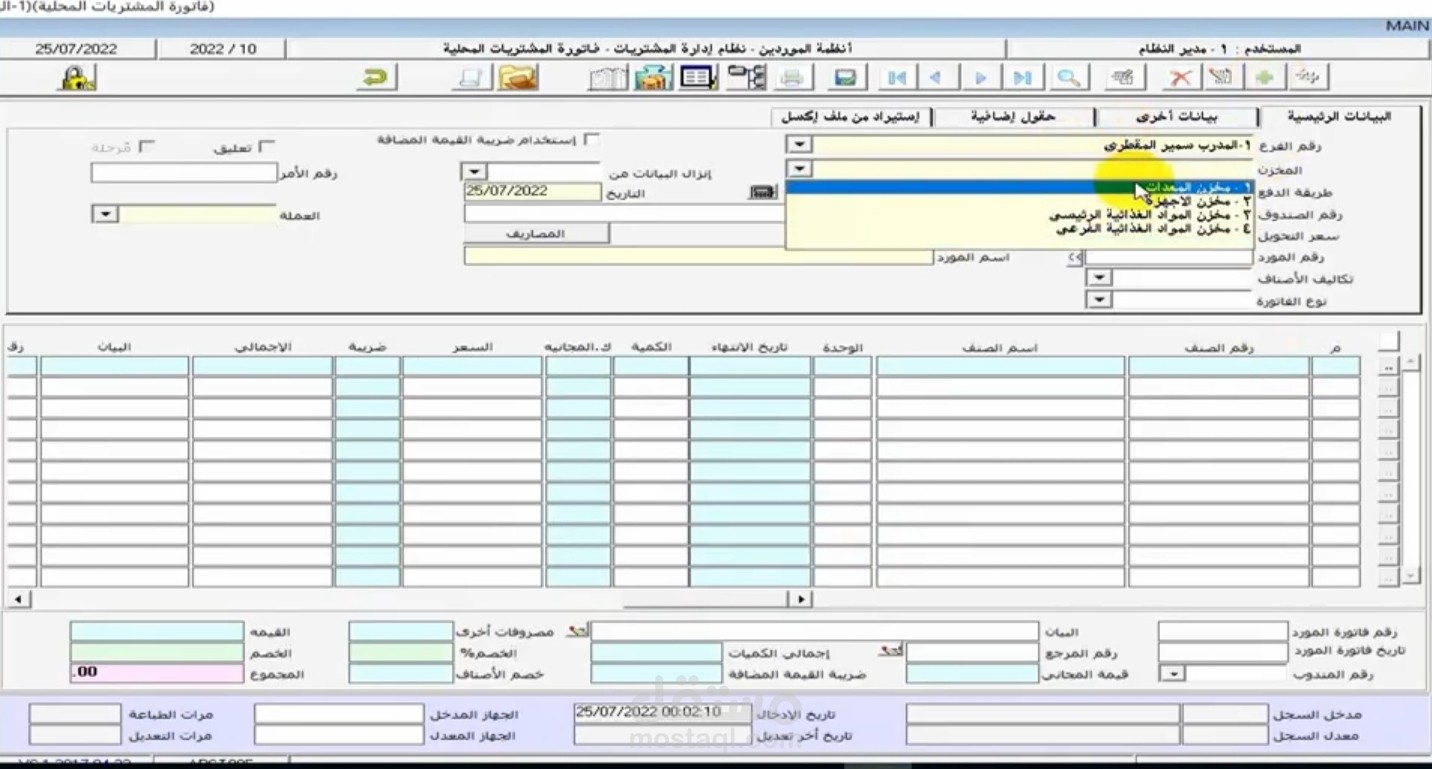Click the رقم الأمر input field
Viewport: 1432px width, 769px height.
point(183,173)
